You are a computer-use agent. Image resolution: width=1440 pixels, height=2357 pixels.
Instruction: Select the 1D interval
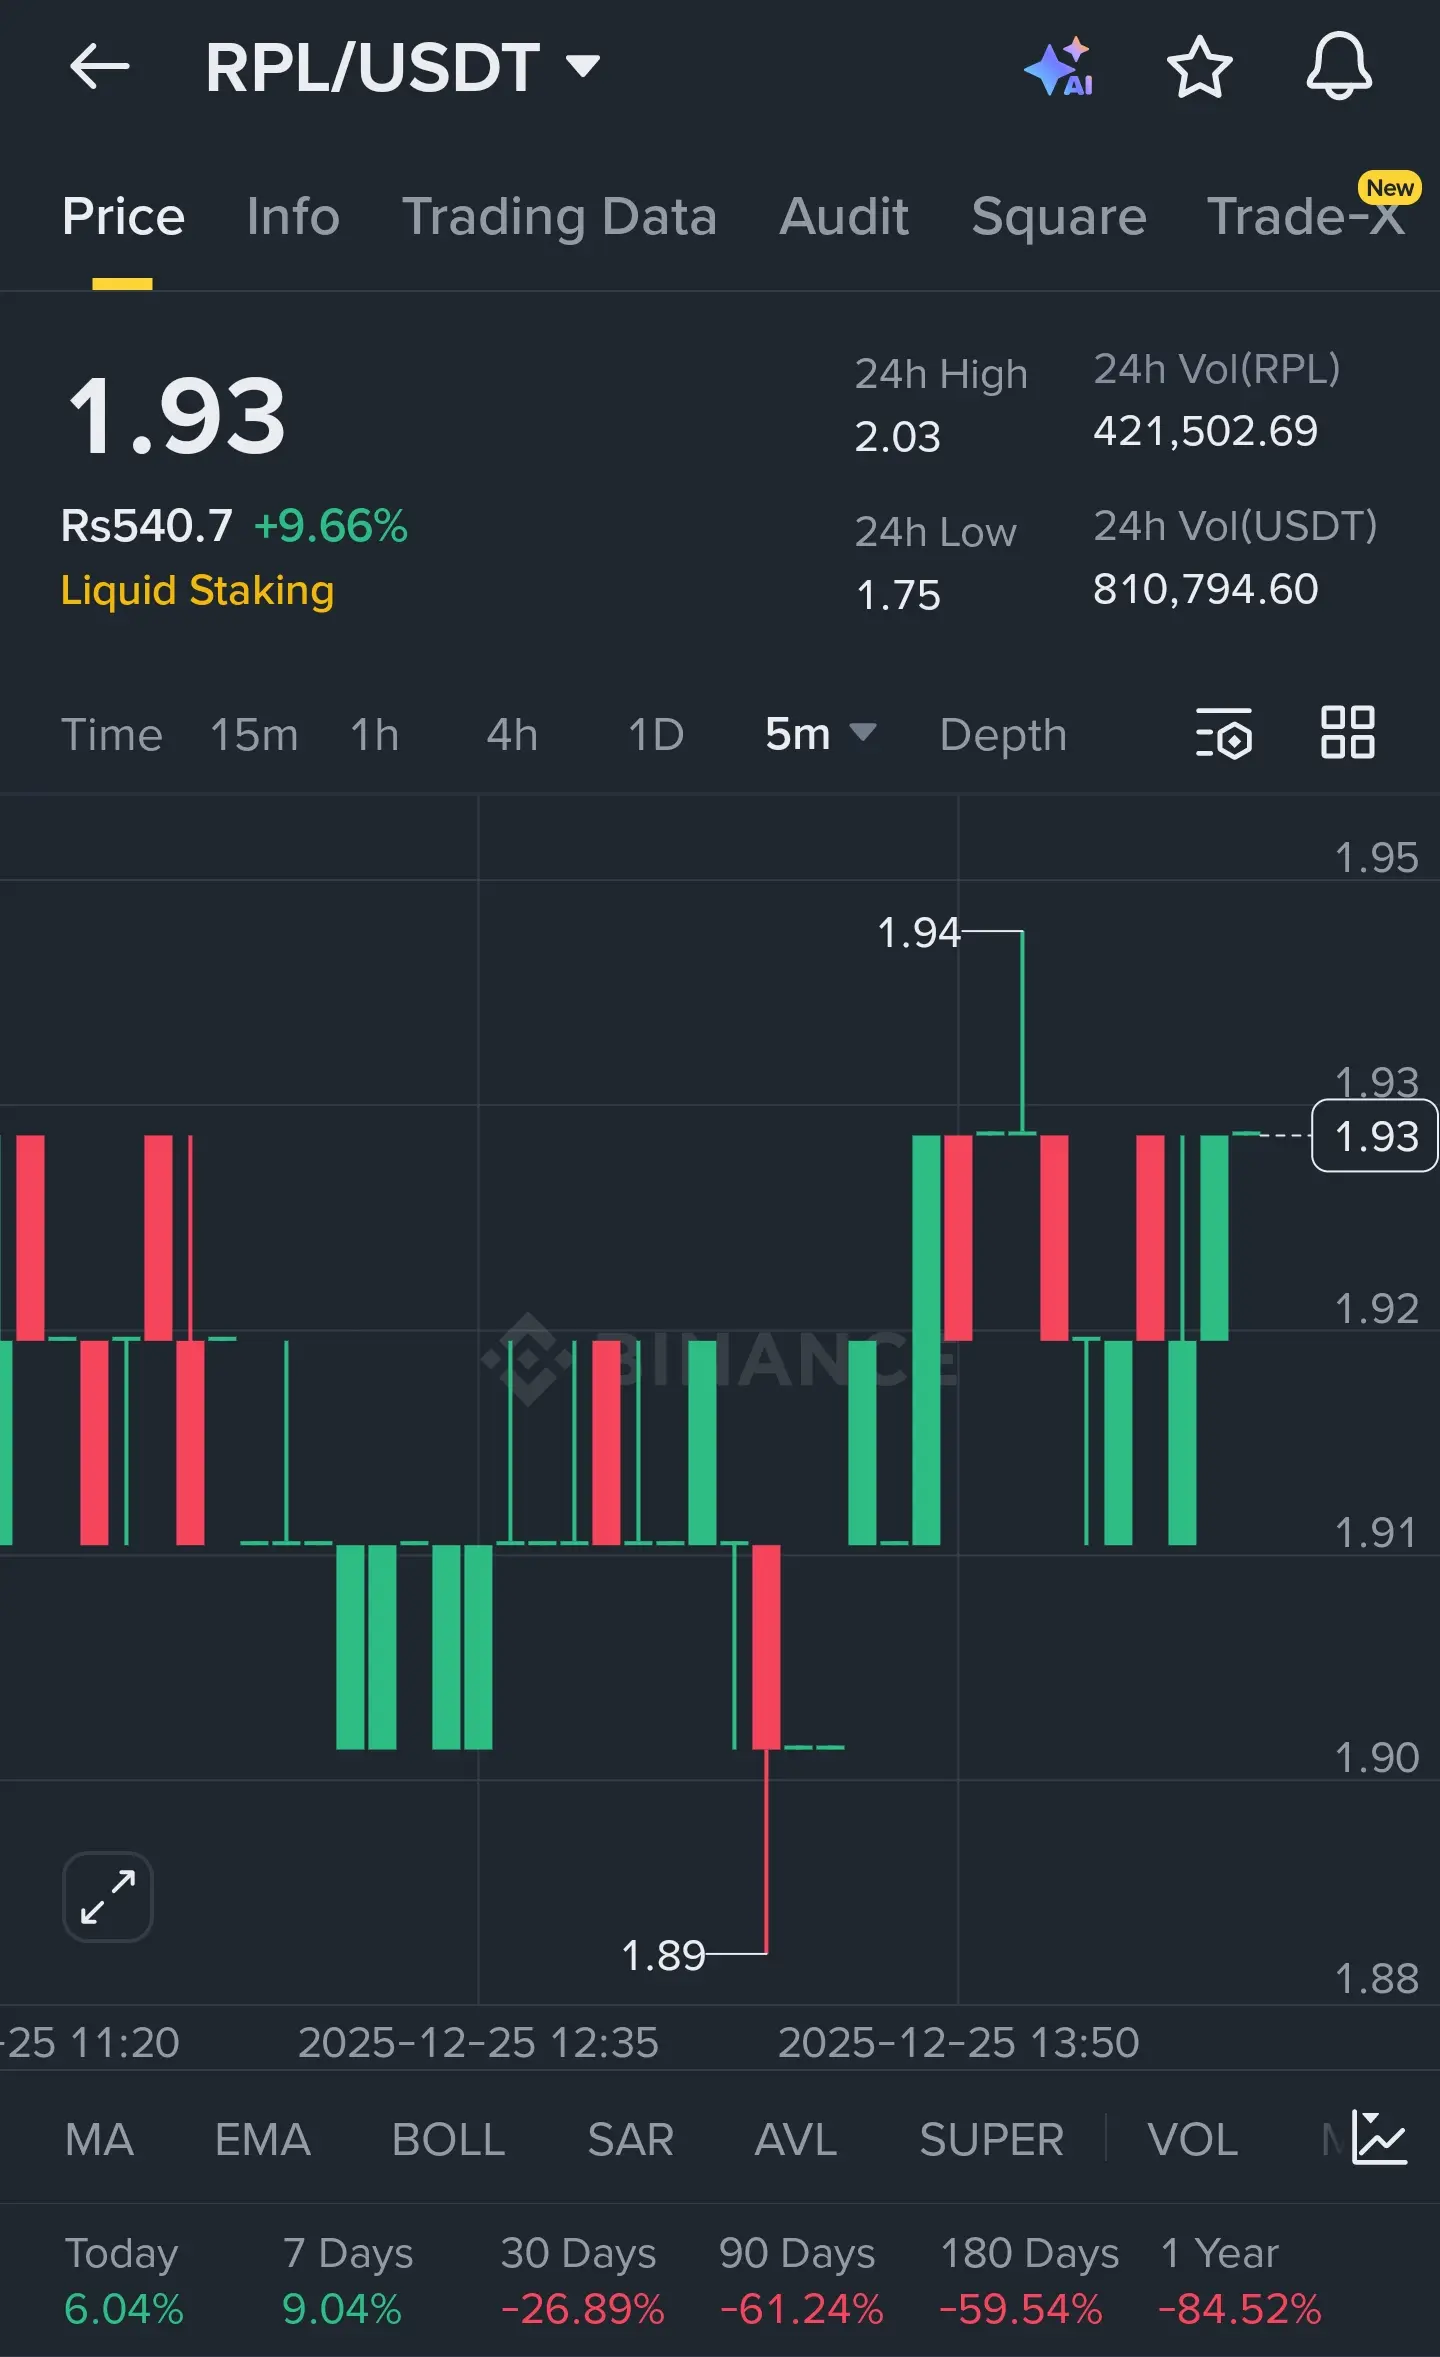[x=656, y=734]
